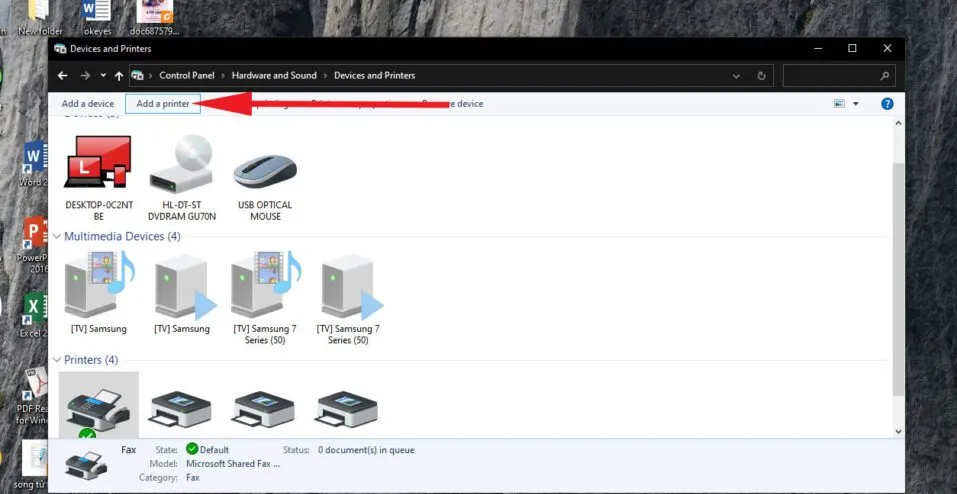Click the search magnifier icon
Image resolution: width=957 pixels, height=494 pixels.
pyautogui.click(x=884, y=76)
